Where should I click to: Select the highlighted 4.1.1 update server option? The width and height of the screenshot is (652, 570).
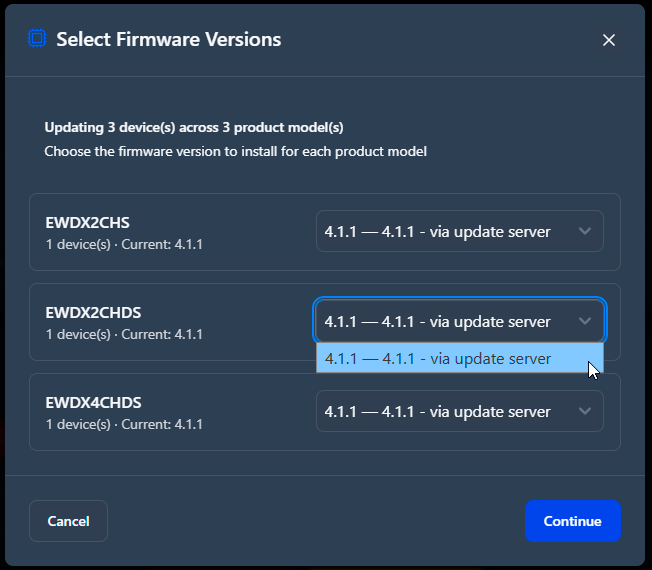click(459, 358)
